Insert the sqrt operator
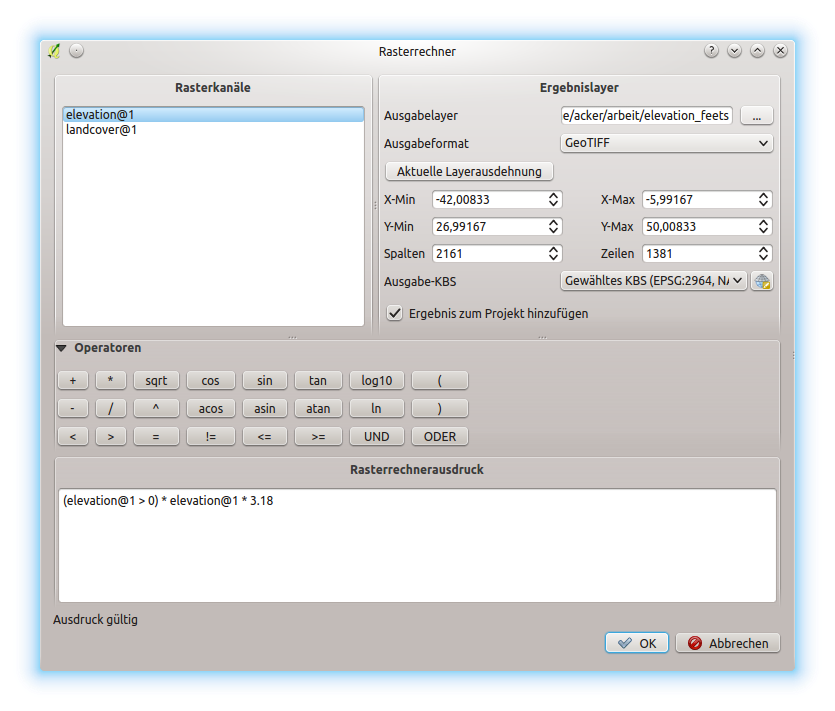 [x=156, y=381]
